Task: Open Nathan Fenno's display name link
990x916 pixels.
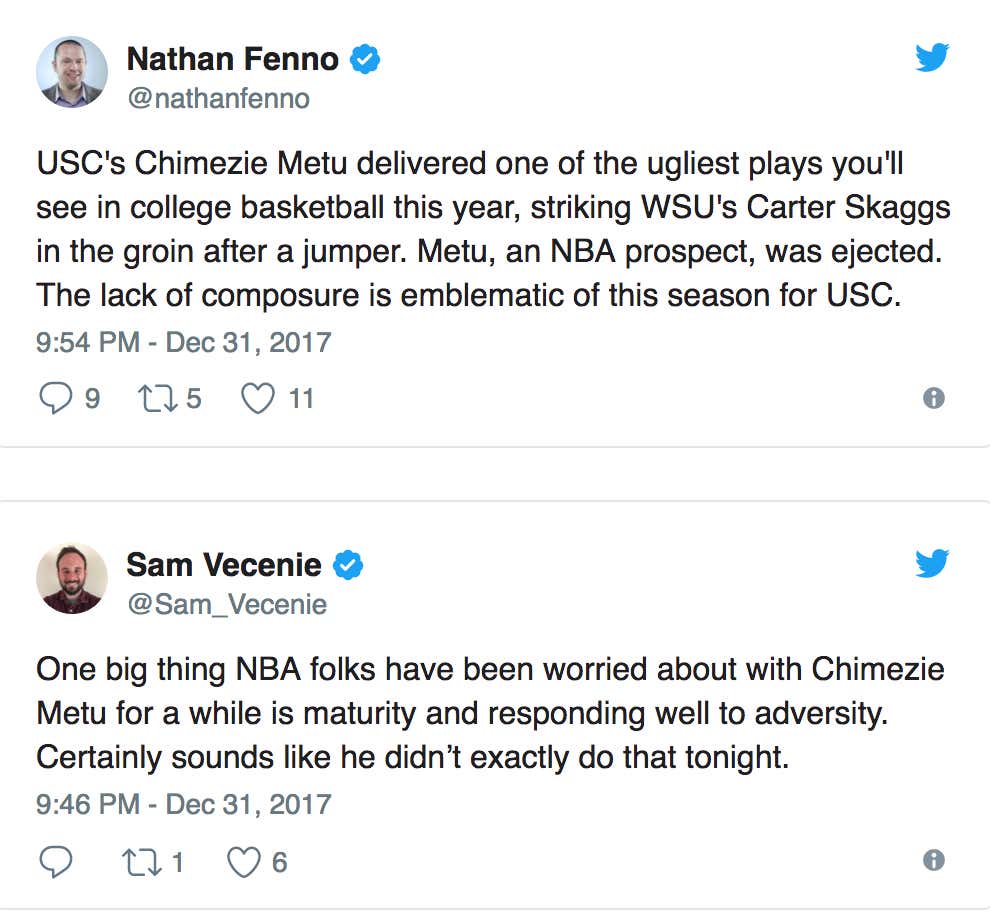Action: click(232, 60)
